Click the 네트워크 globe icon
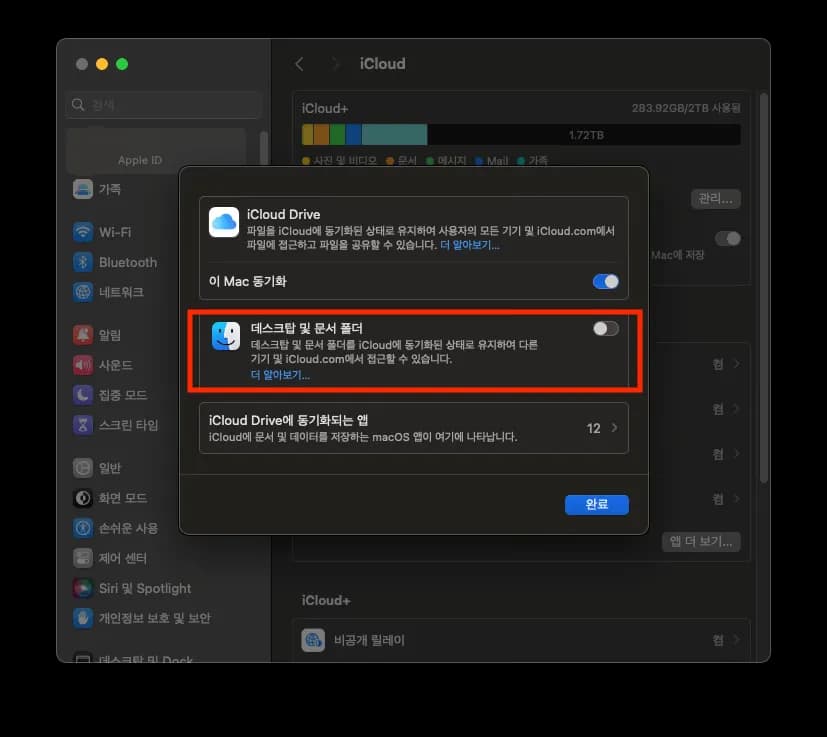827x737 pixels. 84,292
